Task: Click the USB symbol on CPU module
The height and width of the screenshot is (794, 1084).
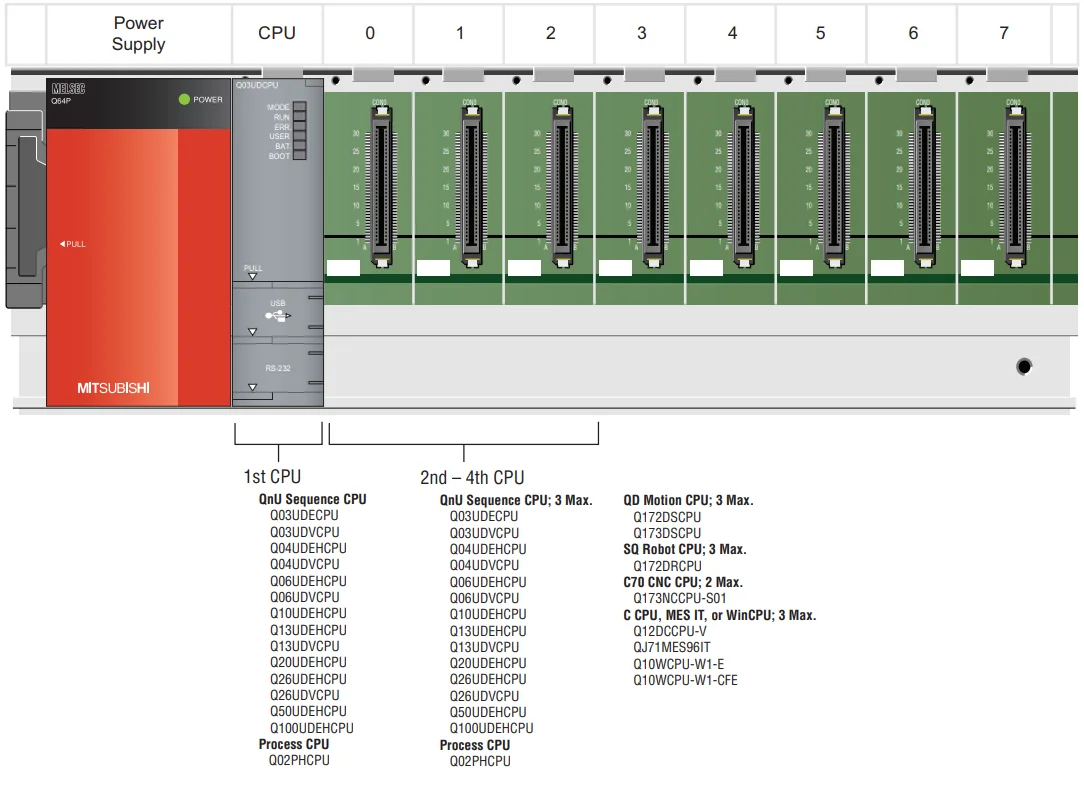Action: point(278,315)
